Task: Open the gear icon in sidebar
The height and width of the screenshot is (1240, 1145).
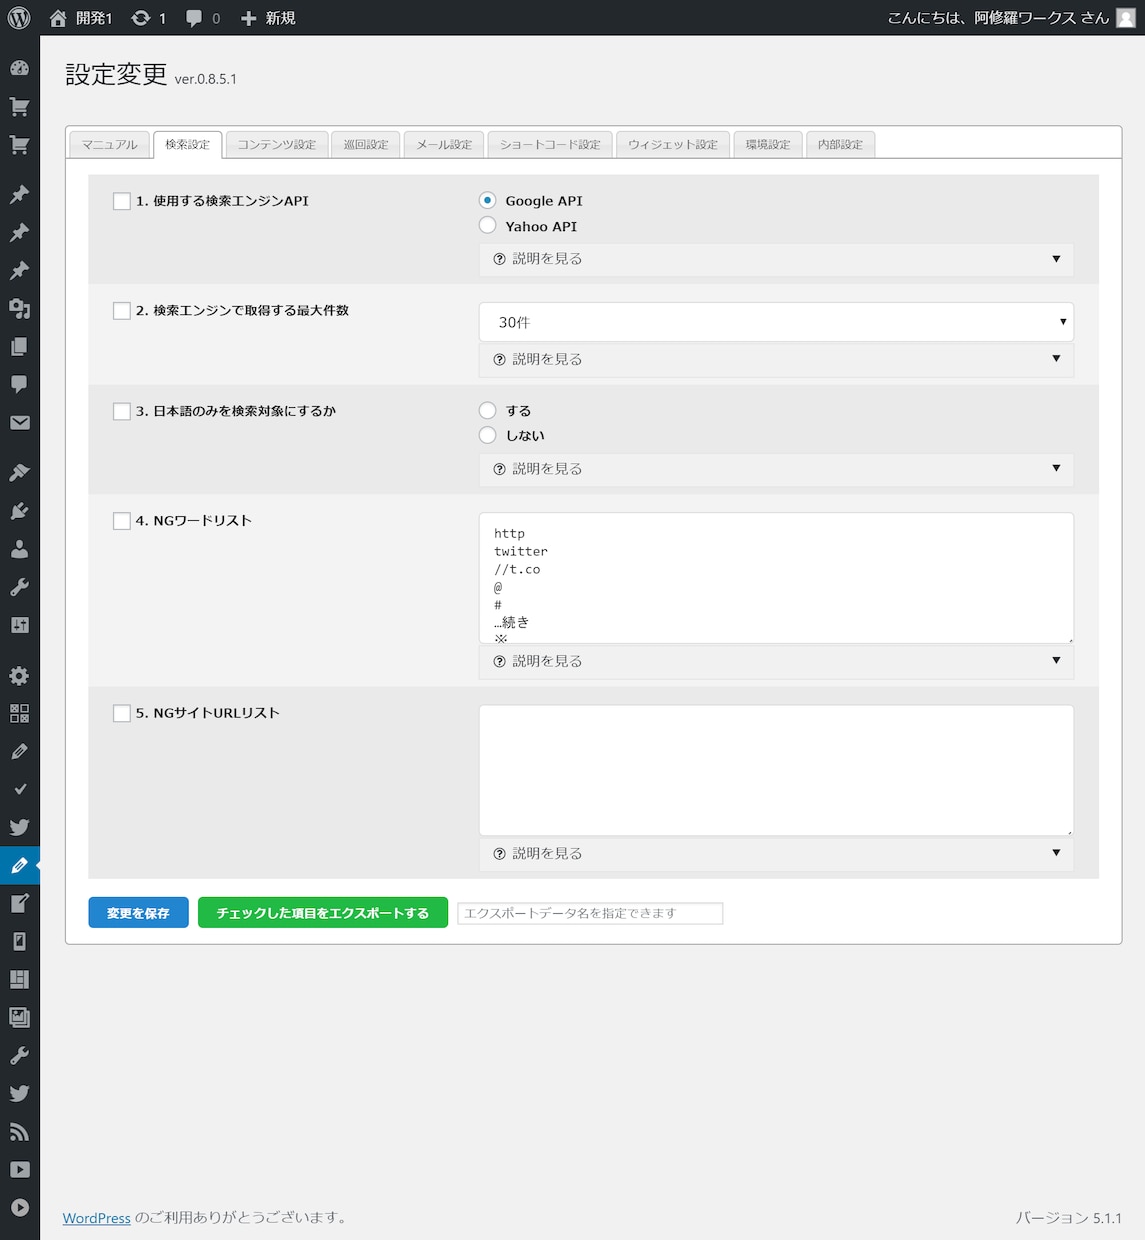Action: 19,676
